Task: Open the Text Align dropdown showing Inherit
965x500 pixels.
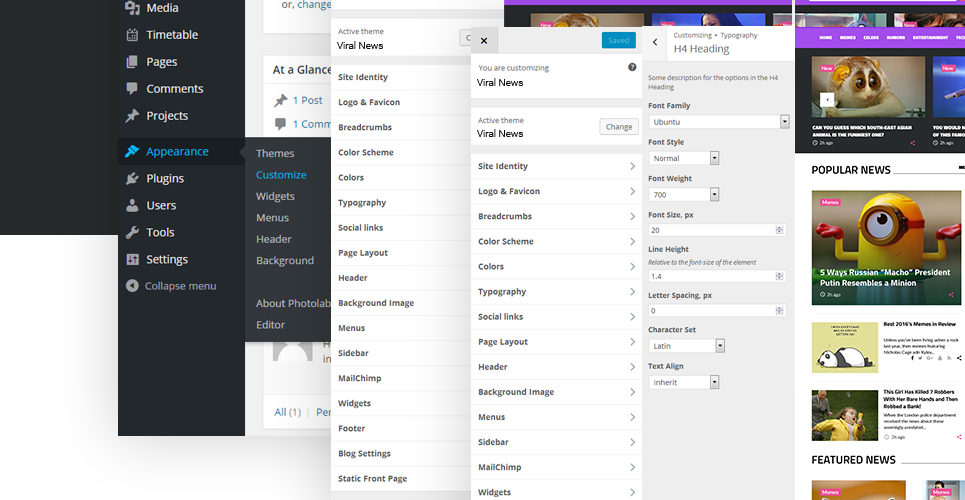Action: coord(683,382)
